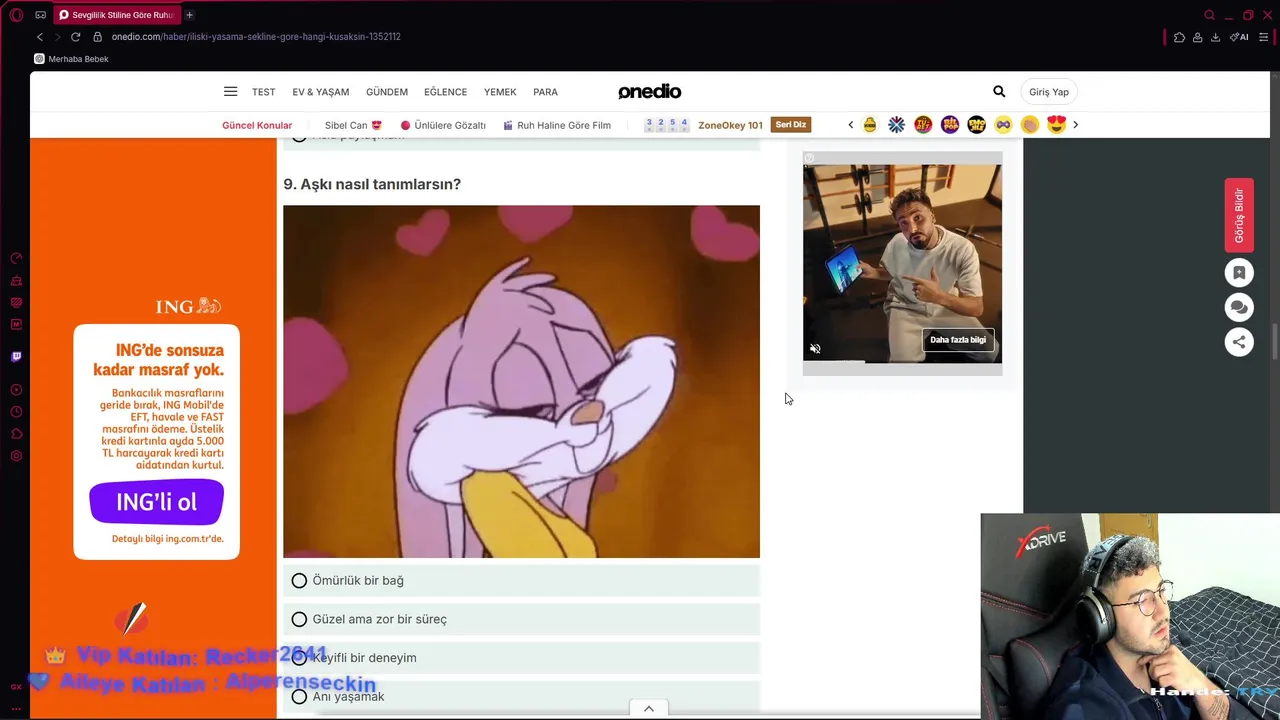This screenshot has width=1280, height=720.
Task: Unmute the video ad speaker icon
Action: pos(815,349)
